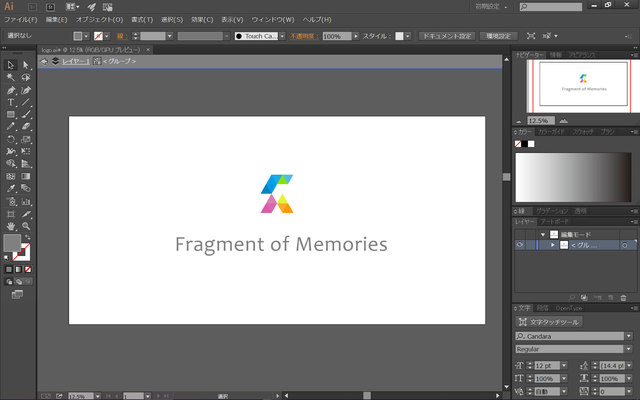Switch to the アートボード panel tab

[x=554, y=222]
